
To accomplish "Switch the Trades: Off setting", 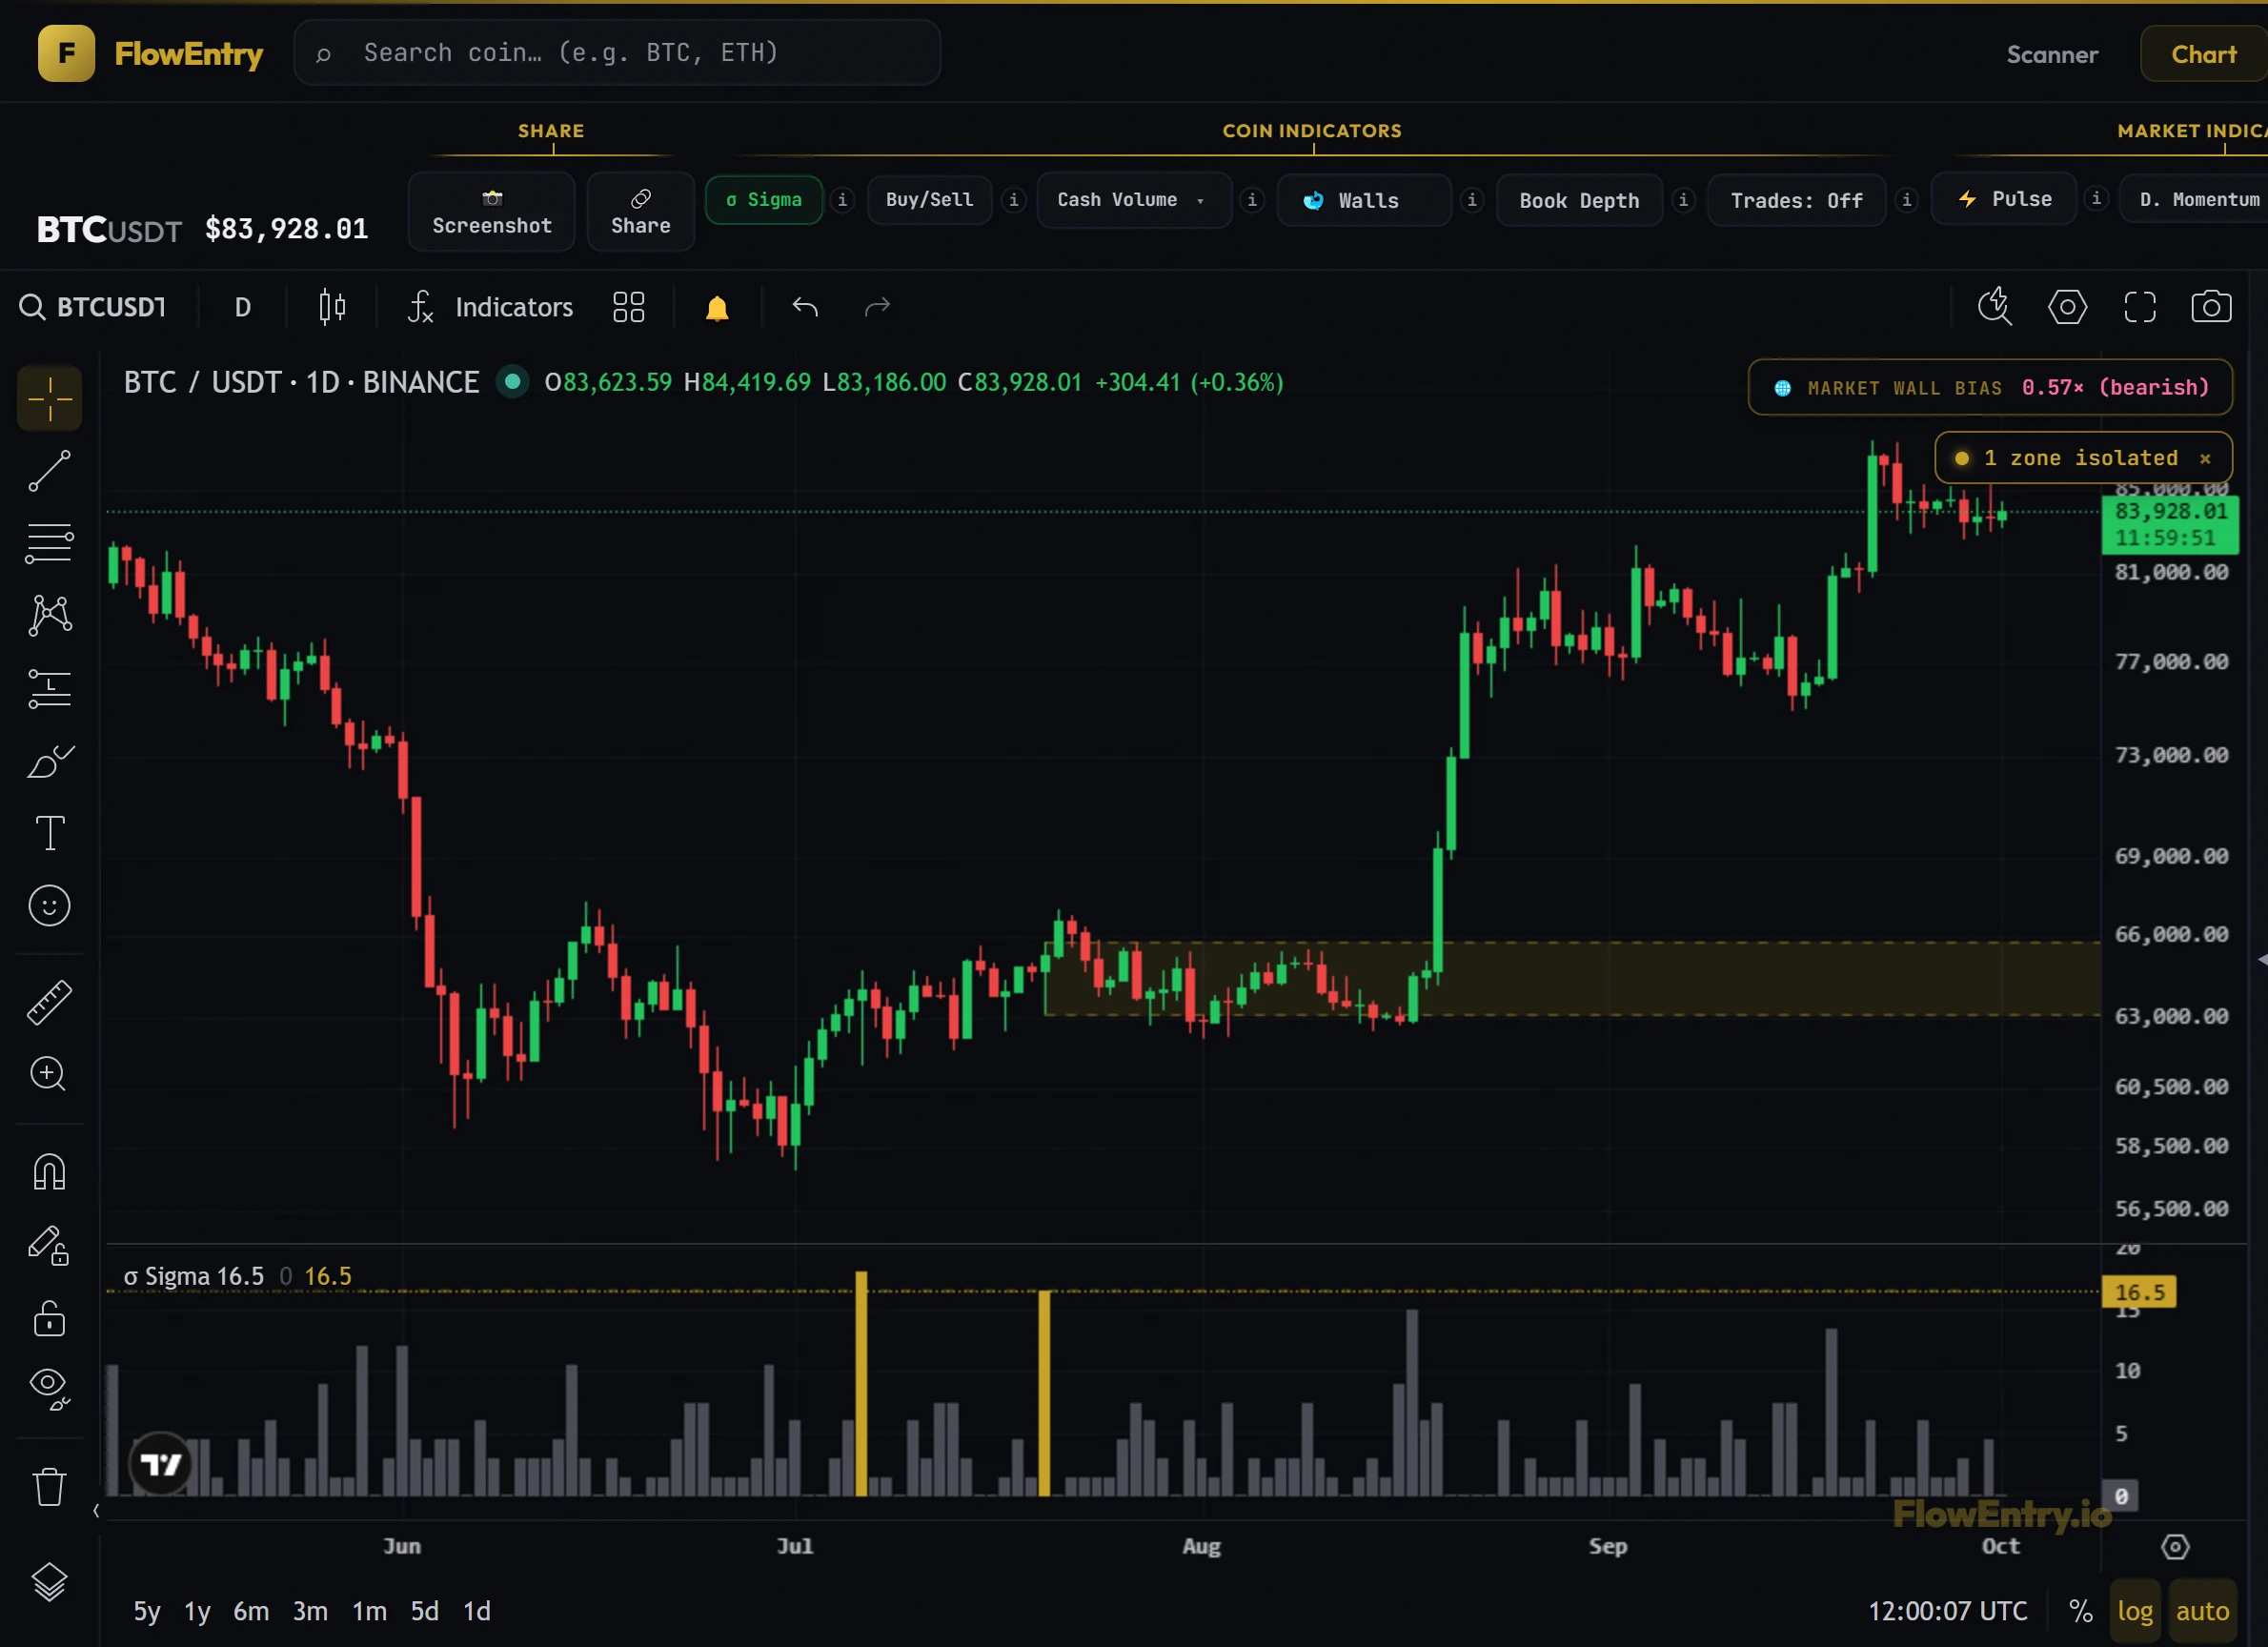I will 1796,200.
